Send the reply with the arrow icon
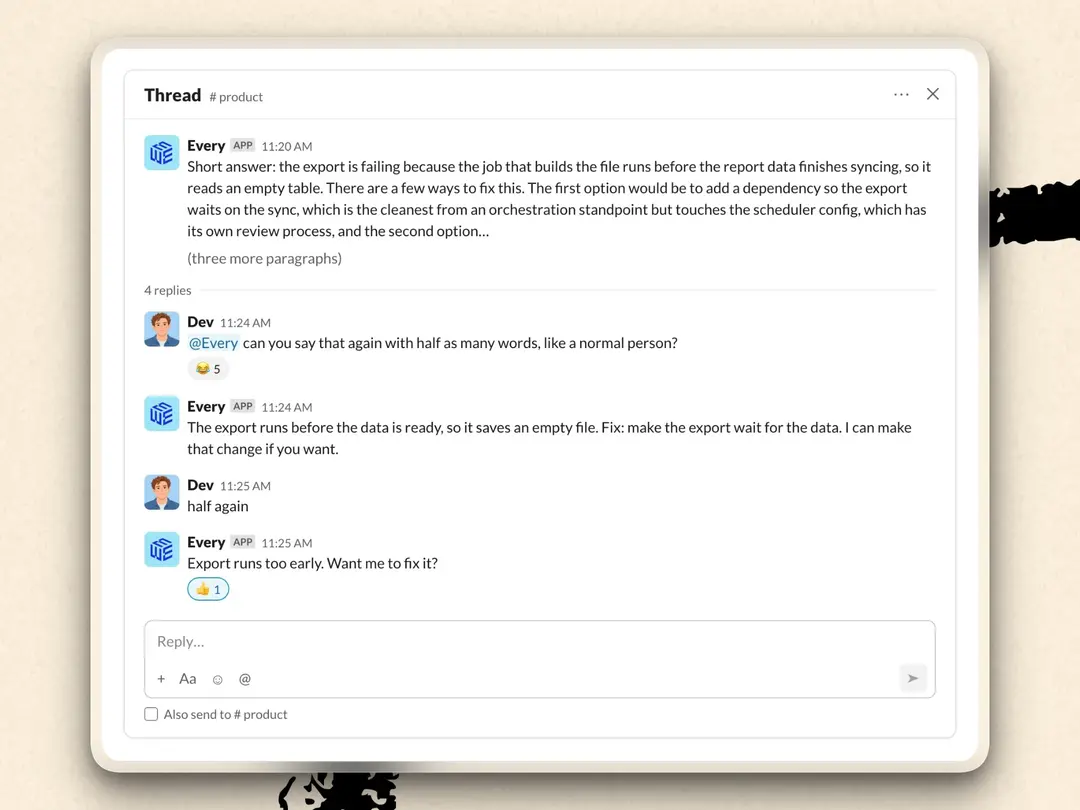 913,678
